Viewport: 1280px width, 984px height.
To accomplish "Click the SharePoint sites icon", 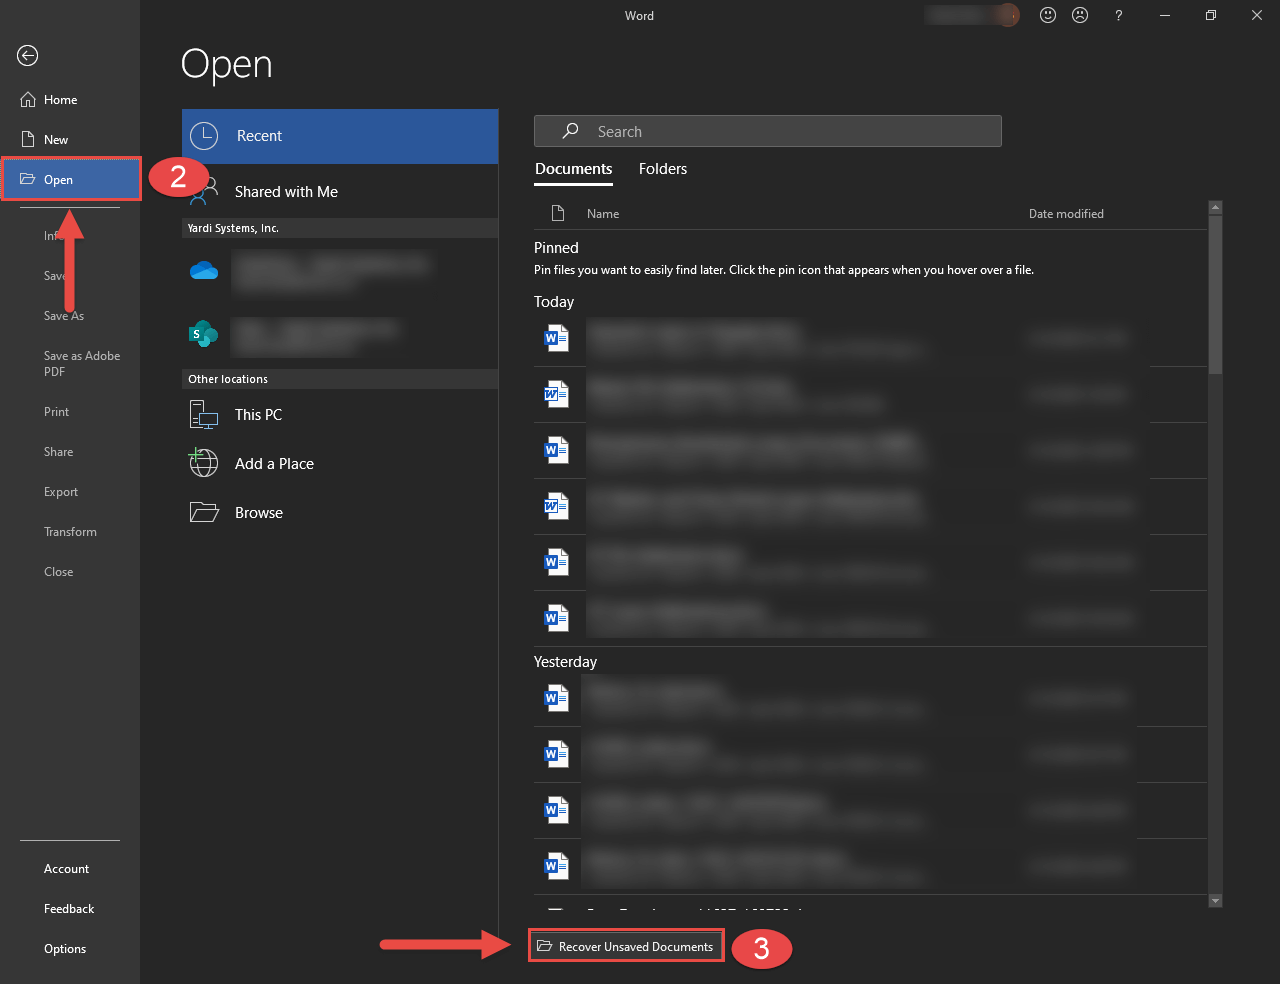I will (x=204, y=335).
